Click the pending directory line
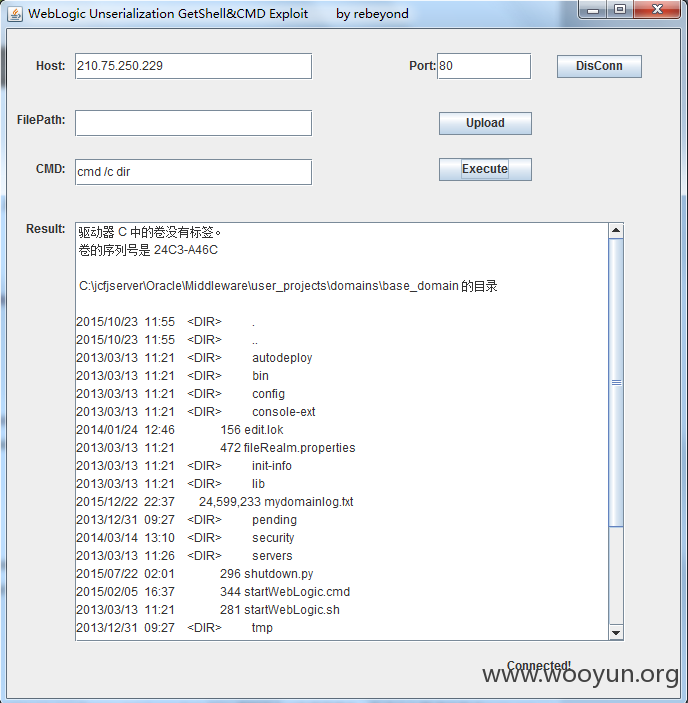 tap(186, 520)
